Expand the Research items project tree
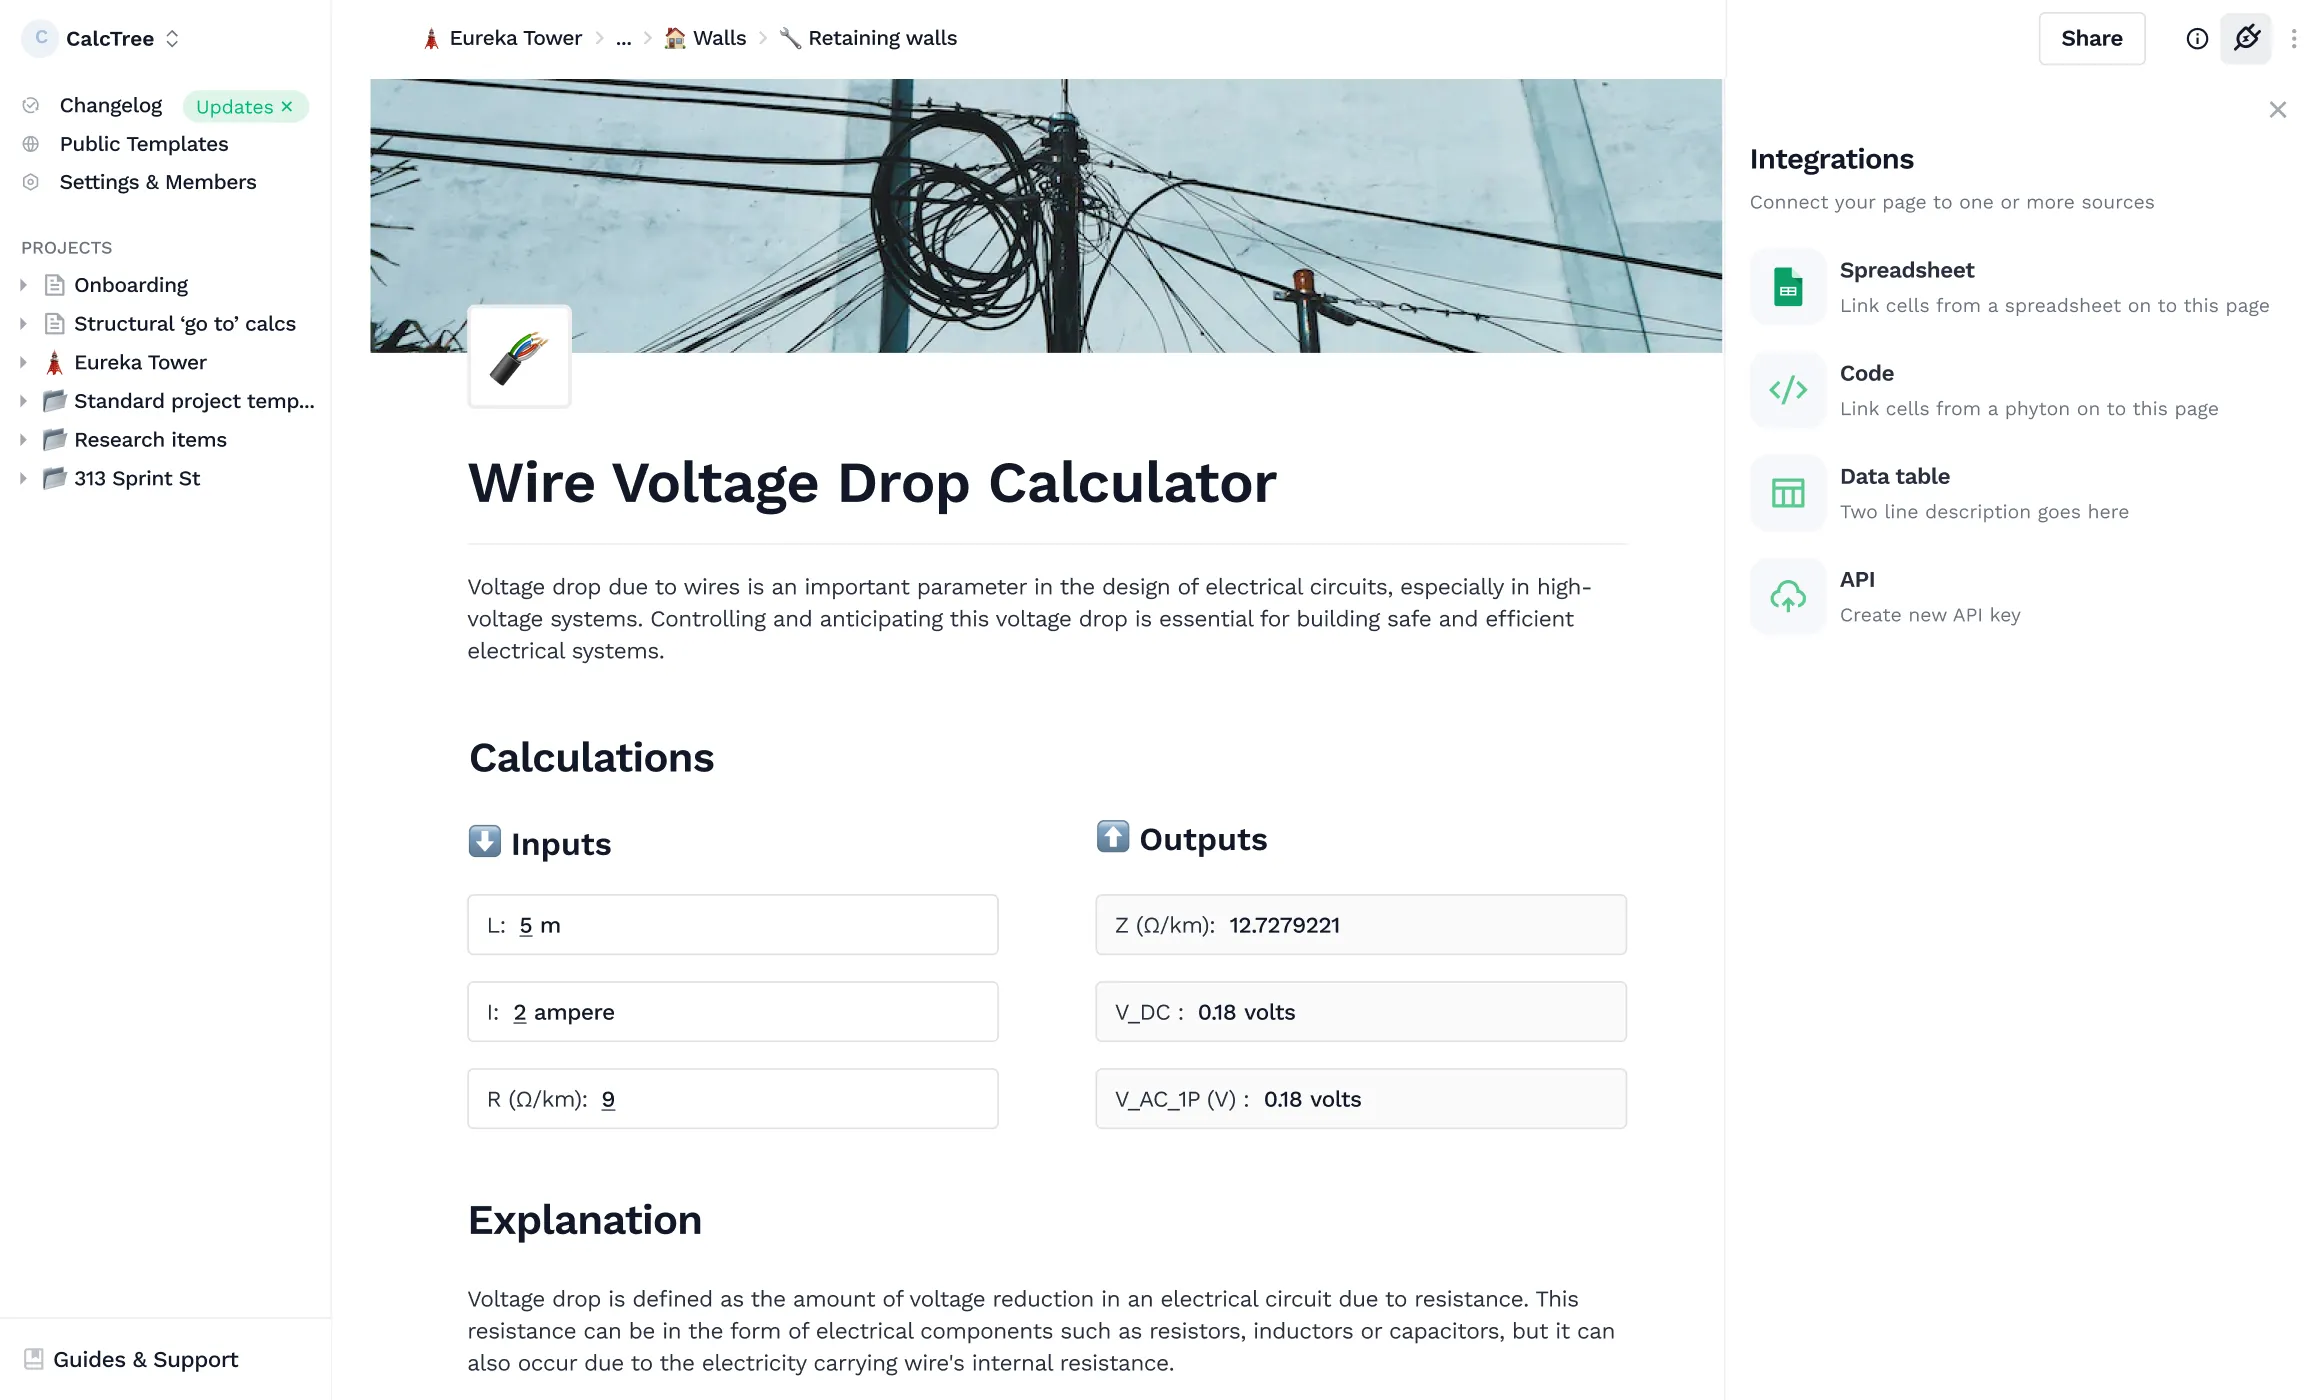The image size is (2320, 1400). click(25, 439)
